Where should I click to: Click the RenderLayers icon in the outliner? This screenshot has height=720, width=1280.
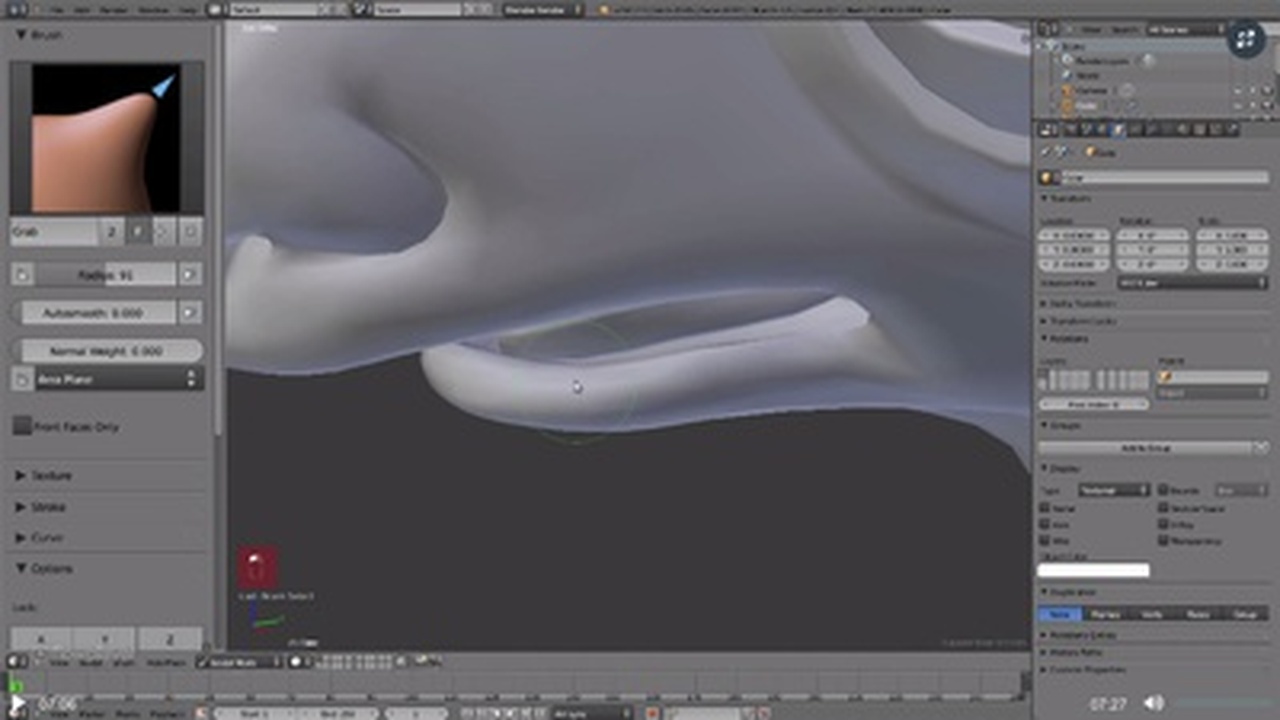pos(1067,61)
